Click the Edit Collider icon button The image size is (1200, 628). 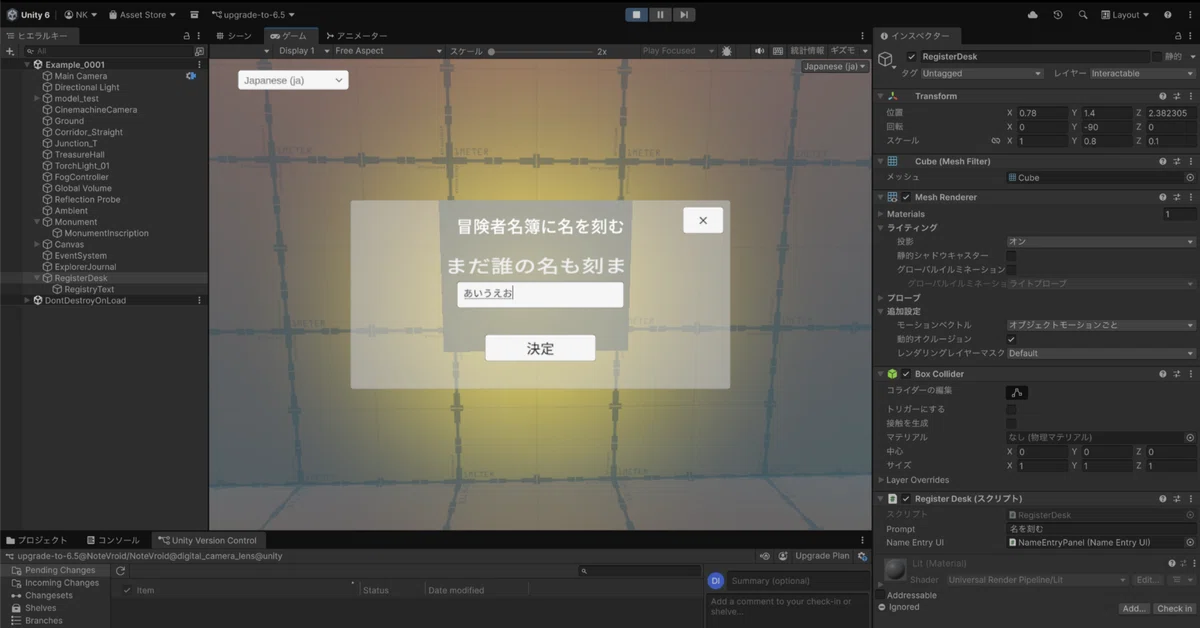[x=1017, y=393]
